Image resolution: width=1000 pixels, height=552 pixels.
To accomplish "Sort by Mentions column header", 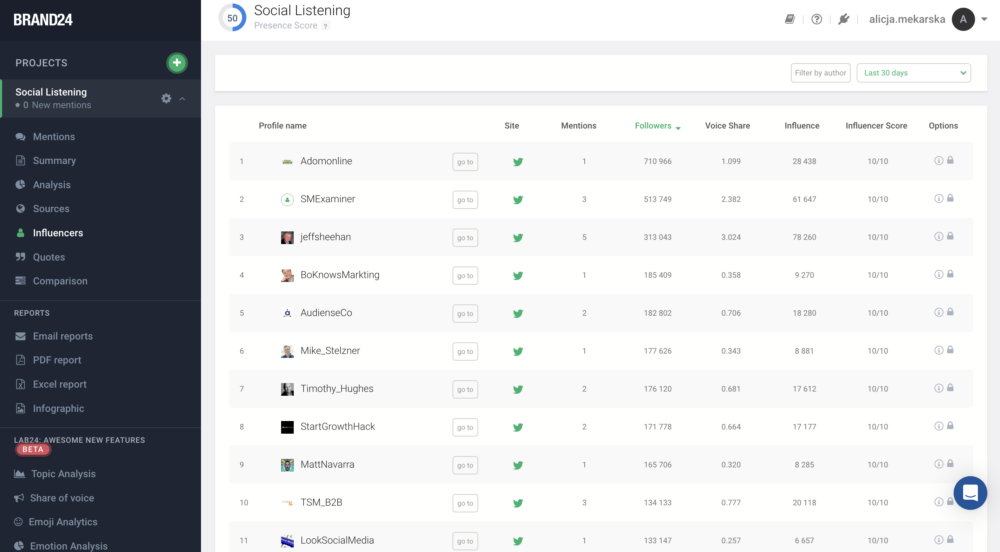I will pyautogui.click(x=578, y=126).
